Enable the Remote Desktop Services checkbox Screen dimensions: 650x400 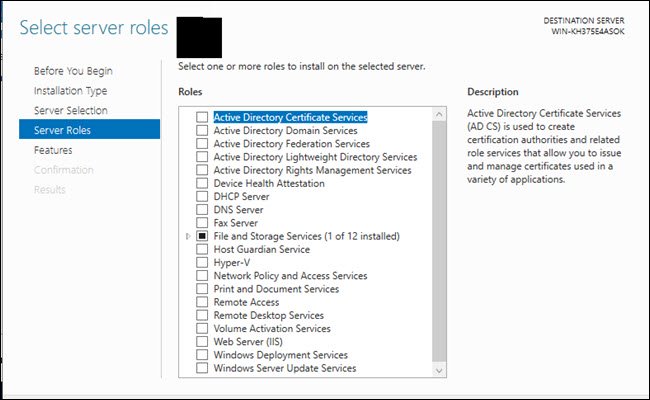pyautogui.click(x=203, y=315)
